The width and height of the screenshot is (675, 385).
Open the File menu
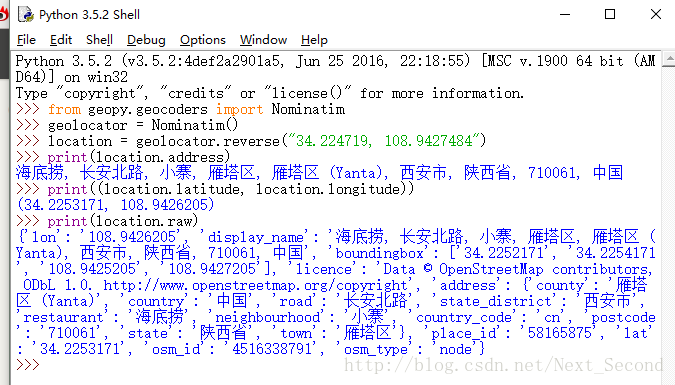tap(26, 40)
